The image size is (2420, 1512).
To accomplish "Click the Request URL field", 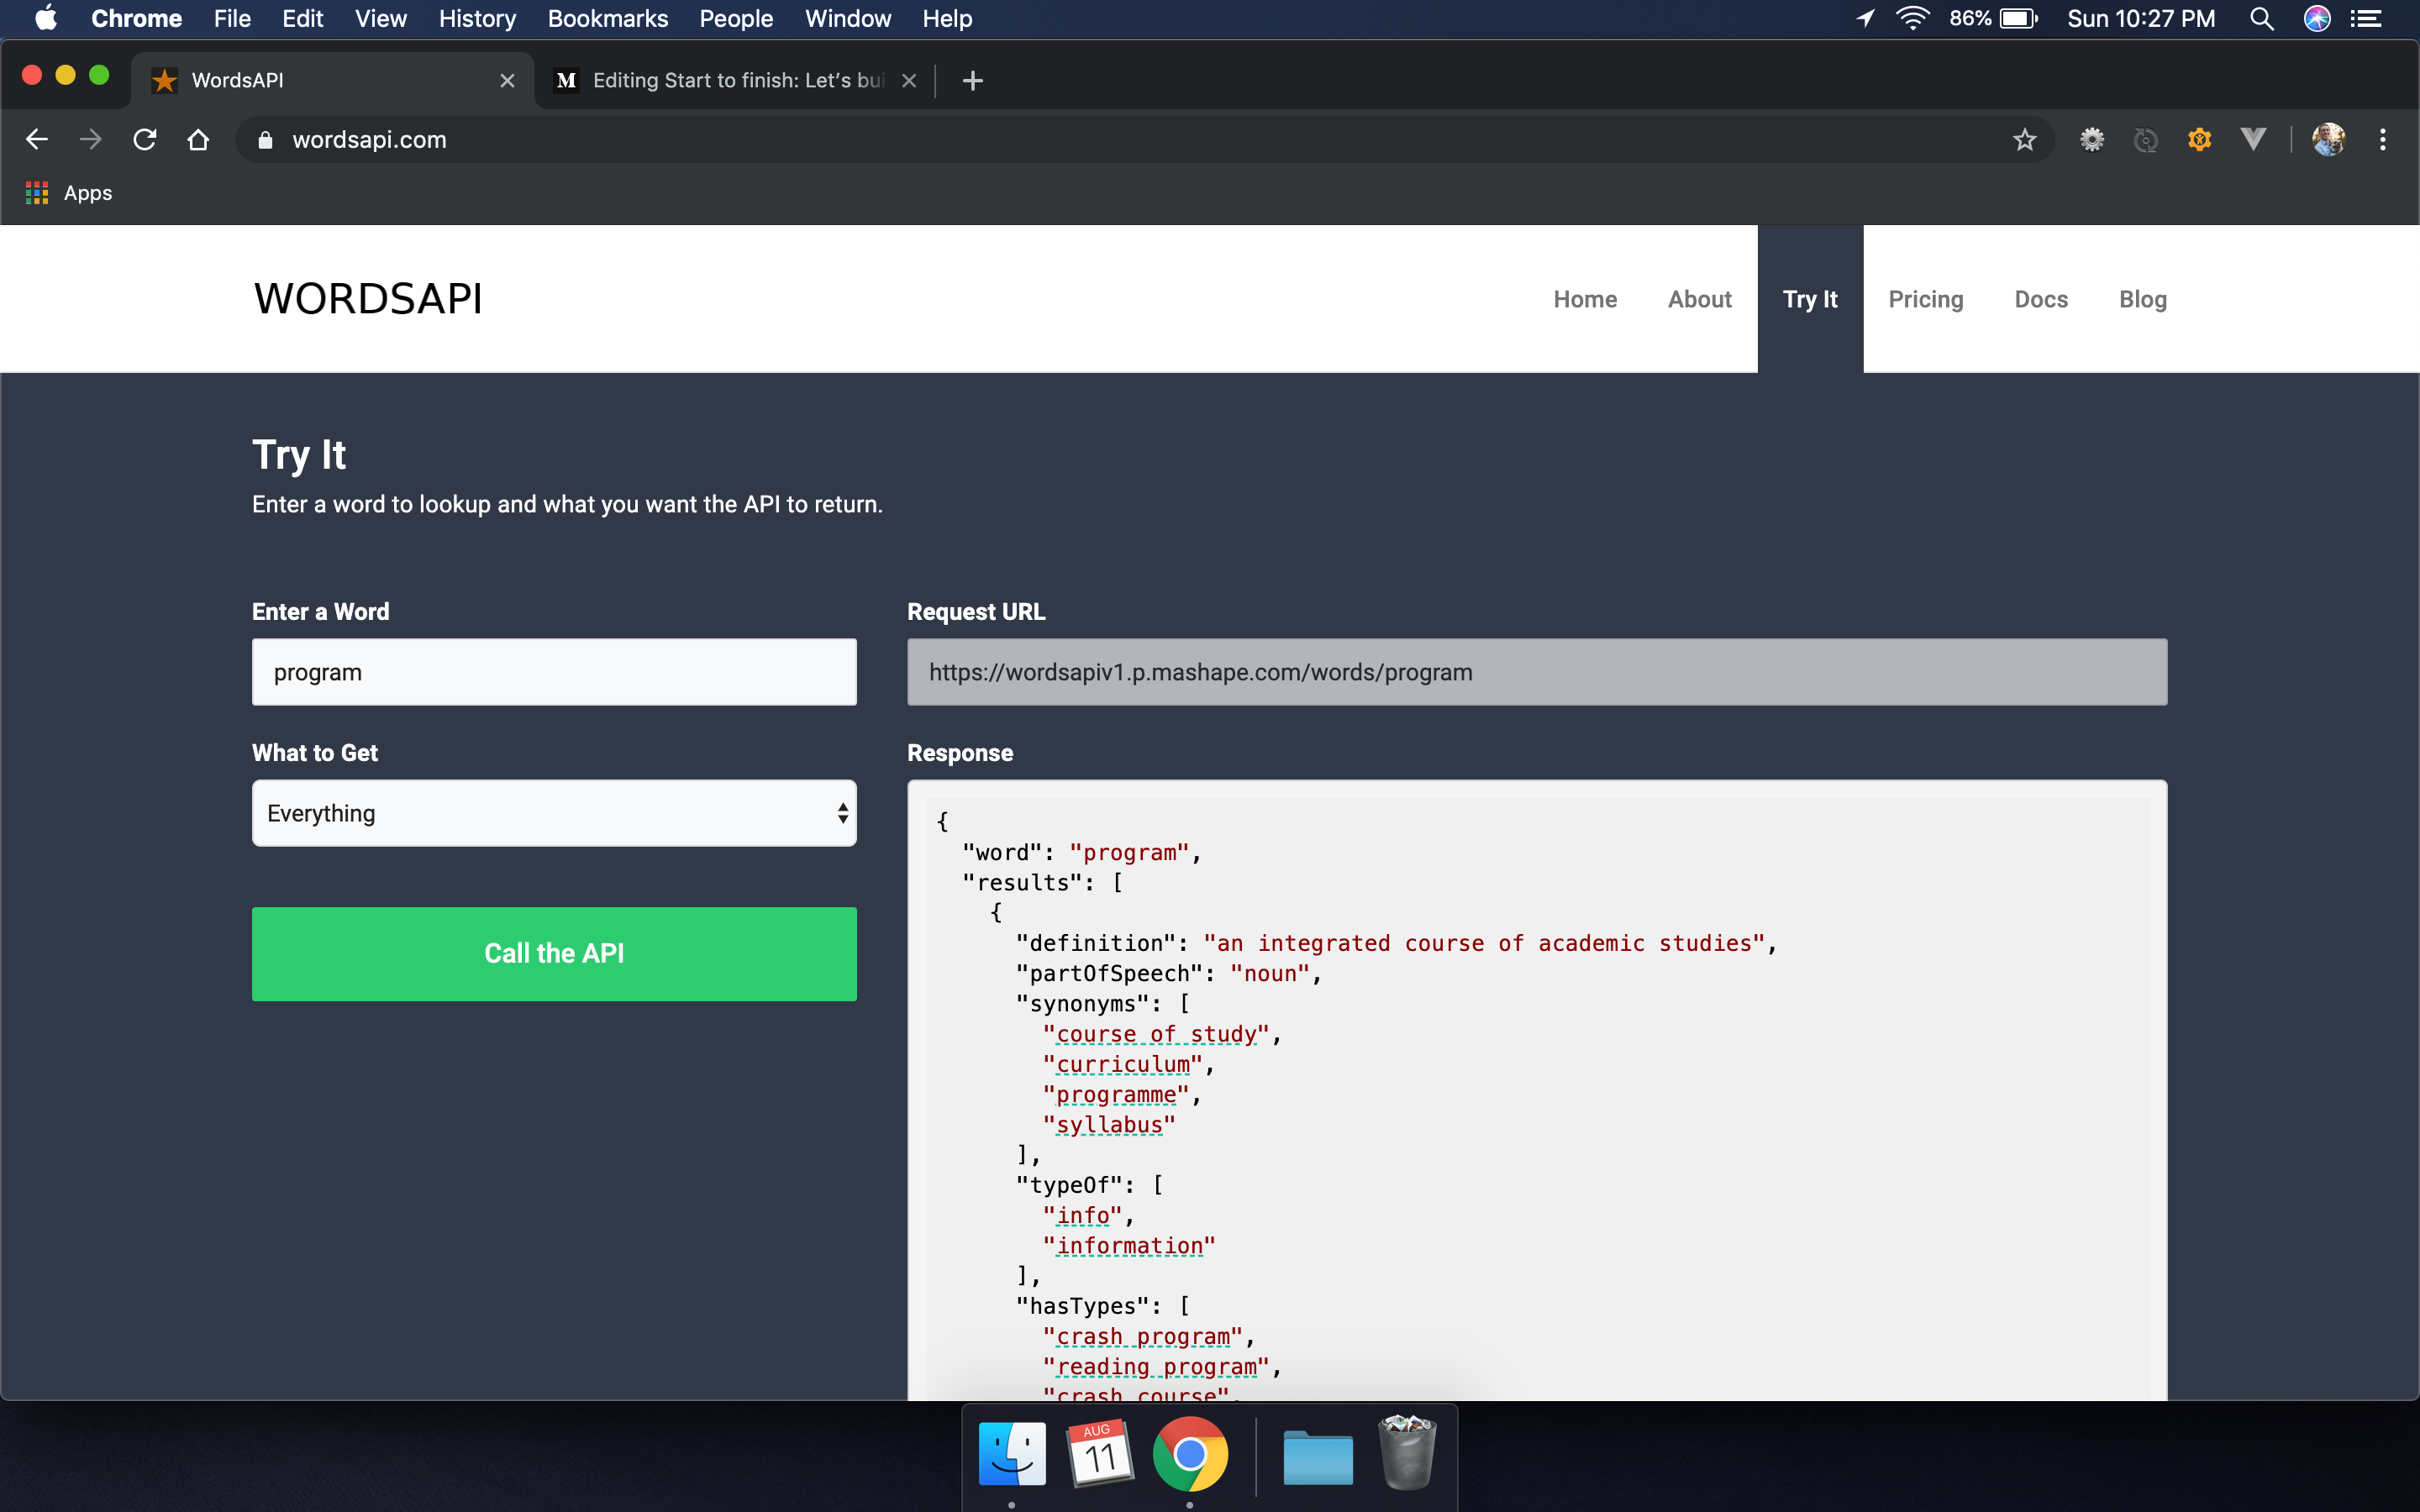I will tap(1537, 672).
